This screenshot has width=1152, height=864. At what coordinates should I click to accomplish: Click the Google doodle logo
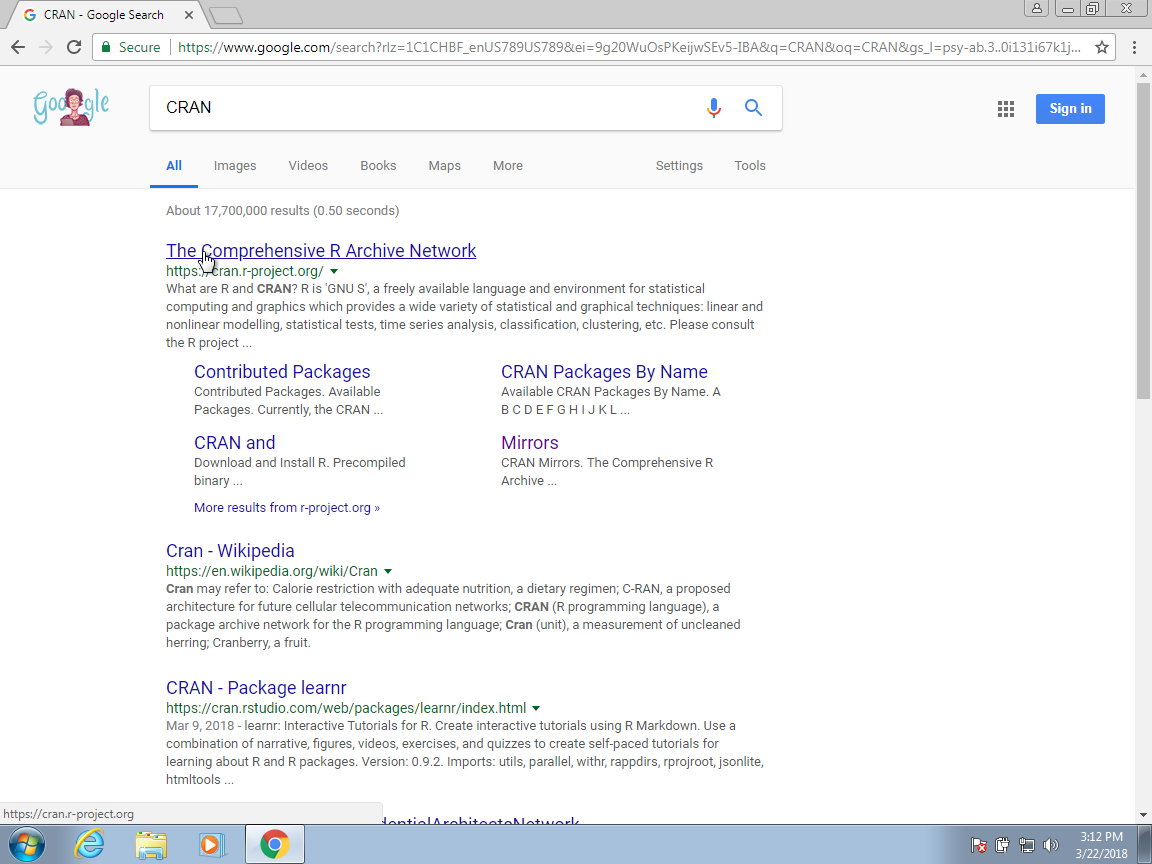[71, 107]
